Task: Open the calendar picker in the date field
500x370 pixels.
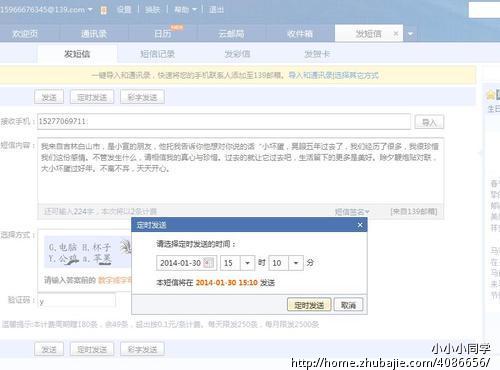Action: point(208,263)
